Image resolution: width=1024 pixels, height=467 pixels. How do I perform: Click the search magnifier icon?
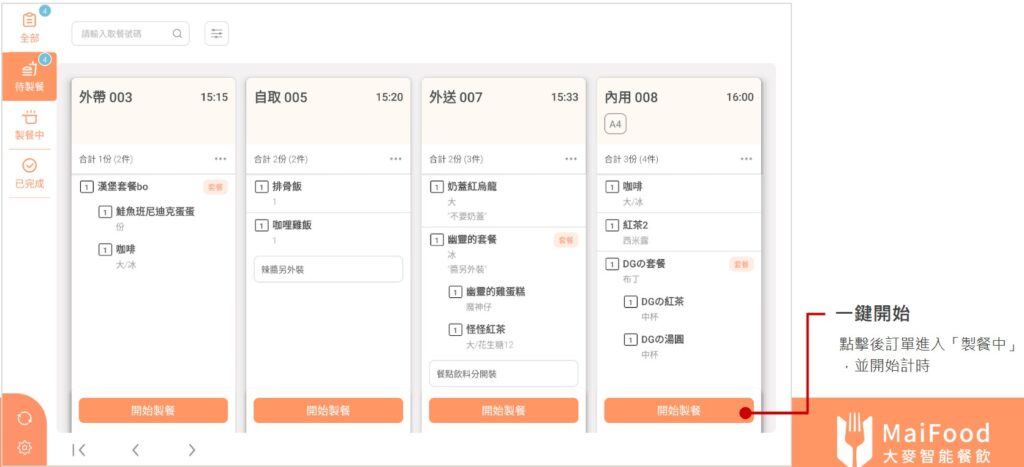(x=177, y=34)
